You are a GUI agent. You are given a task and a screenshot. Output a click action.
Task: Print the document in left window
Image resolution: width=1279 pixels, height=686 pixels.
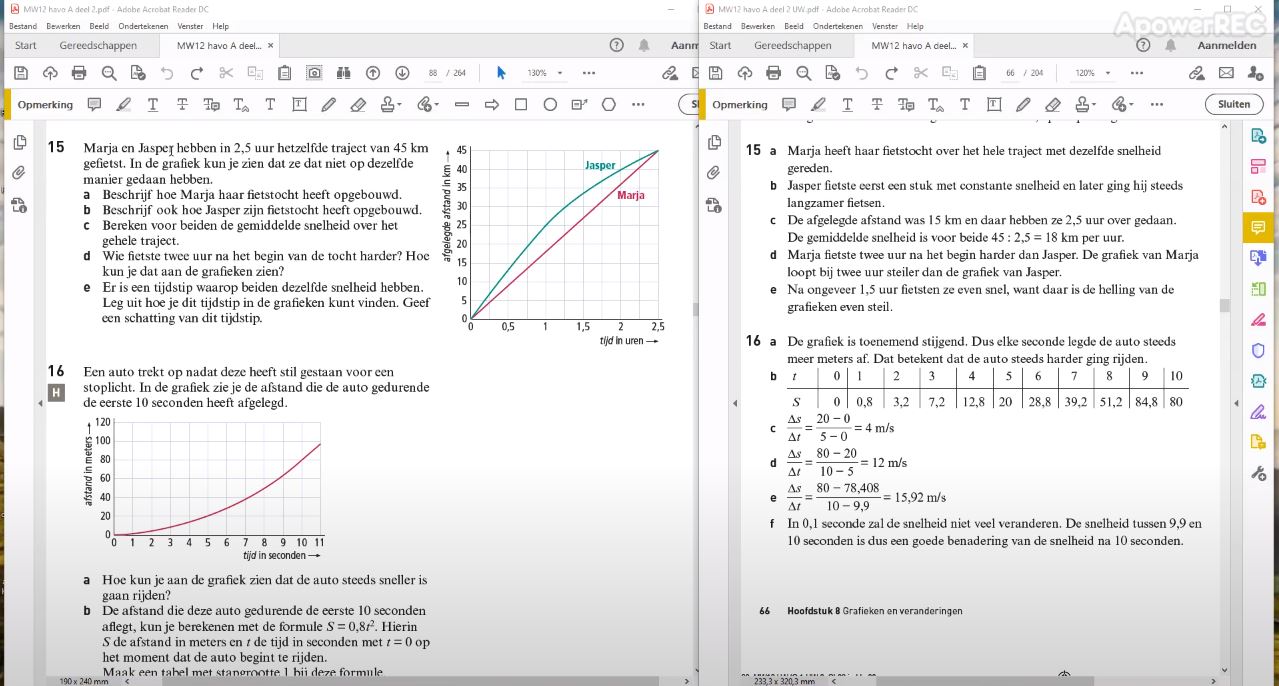pos(79,73)
